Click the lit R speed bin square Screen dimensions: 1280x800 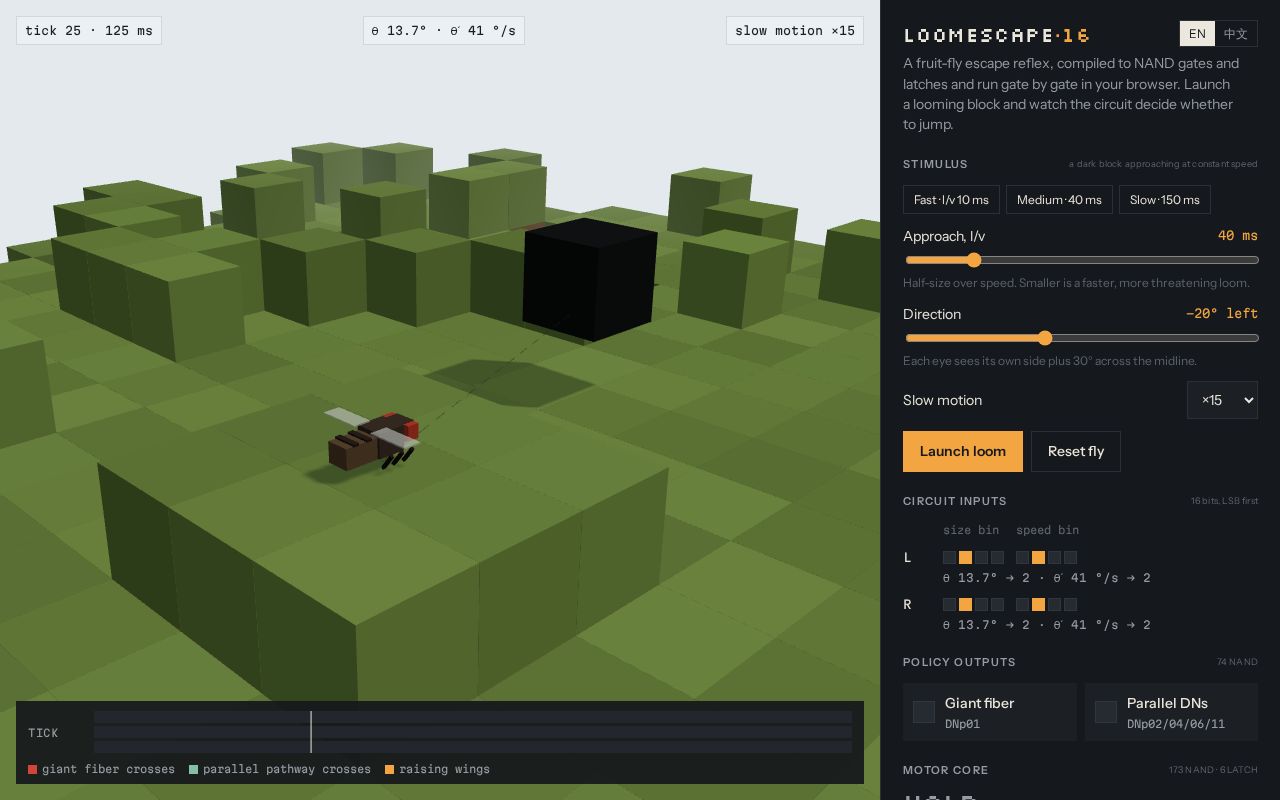pos(1038,604)
